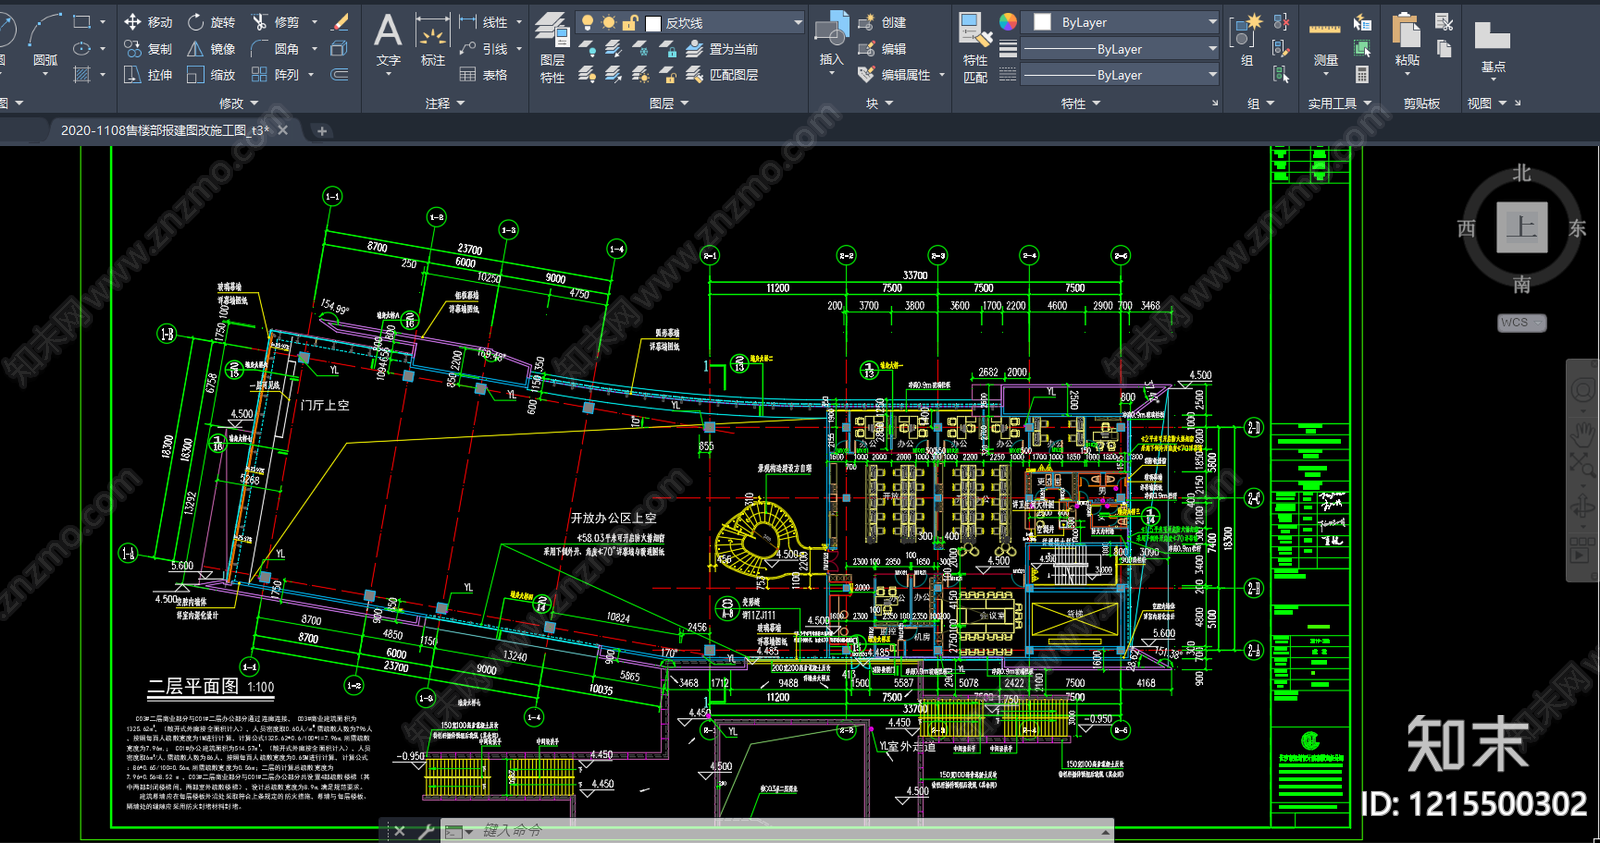Click the command line input field
This screenshot has height=843, width=1600.
(780, 830)
